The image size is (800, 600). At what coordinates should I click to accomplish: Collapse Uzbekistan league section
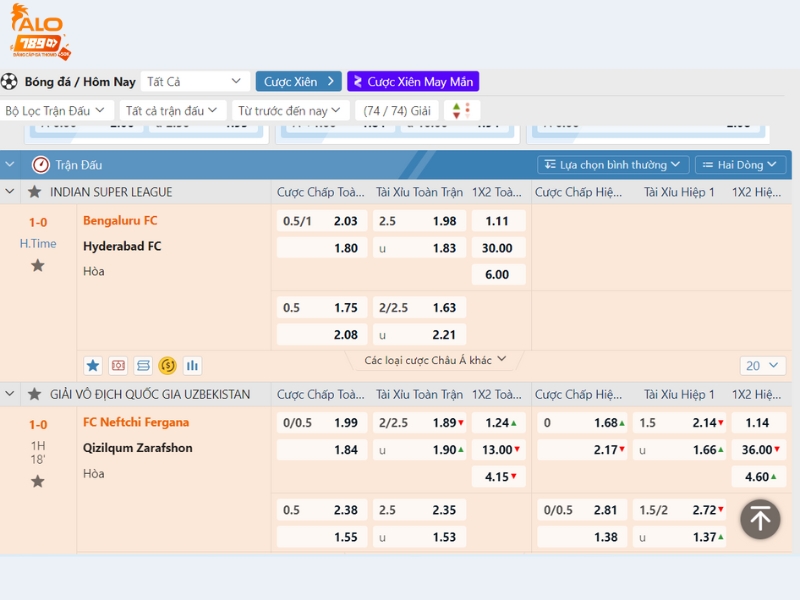[x=10, y=394]
